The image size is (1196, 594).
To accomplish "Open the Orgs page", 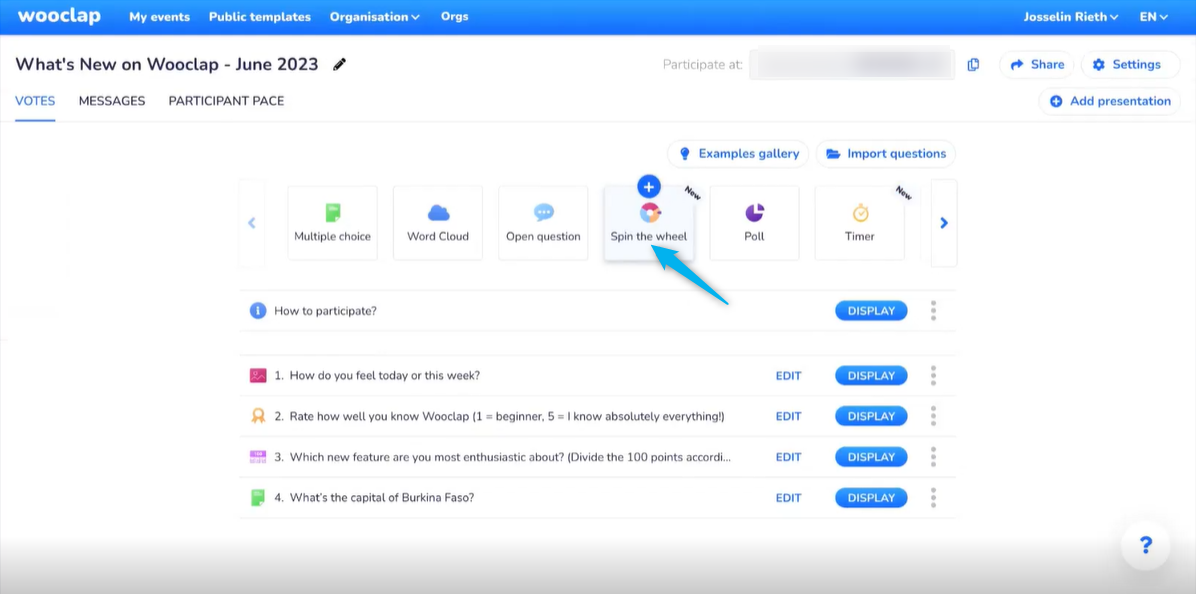I will click(455, 16).
